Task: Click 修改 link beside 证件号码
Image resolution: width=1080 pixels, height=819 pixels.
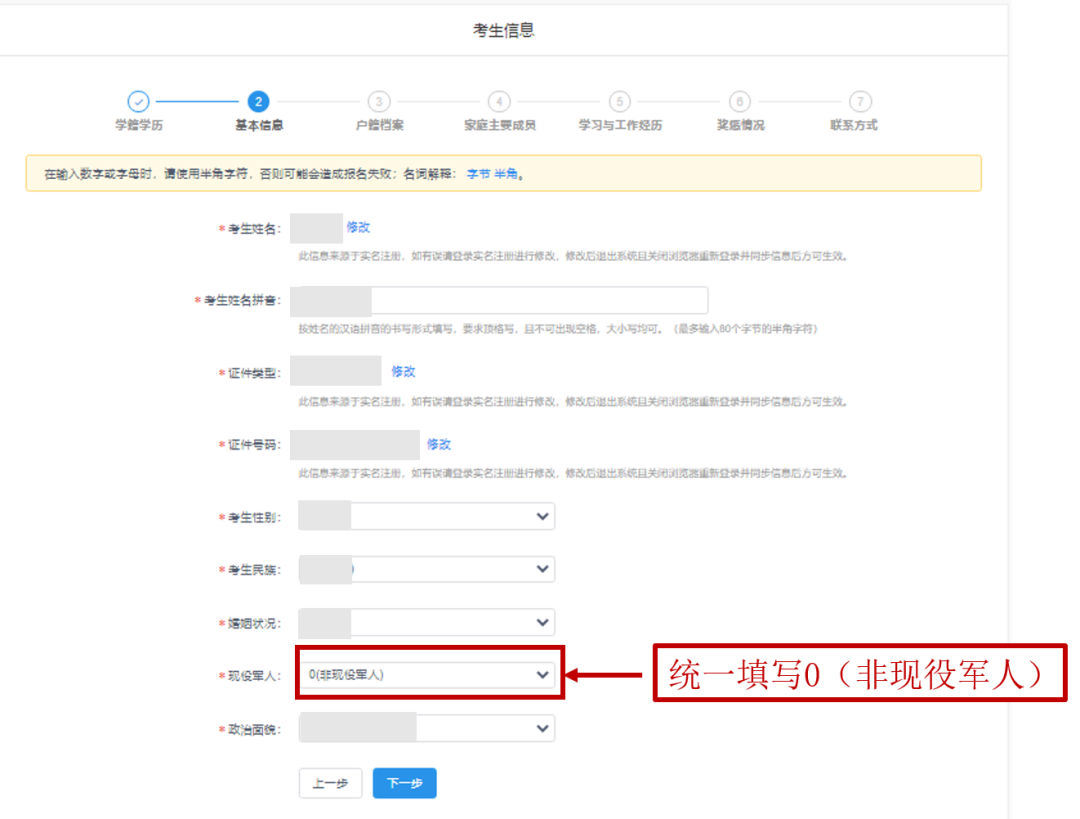Action: (x=439, y=444)
